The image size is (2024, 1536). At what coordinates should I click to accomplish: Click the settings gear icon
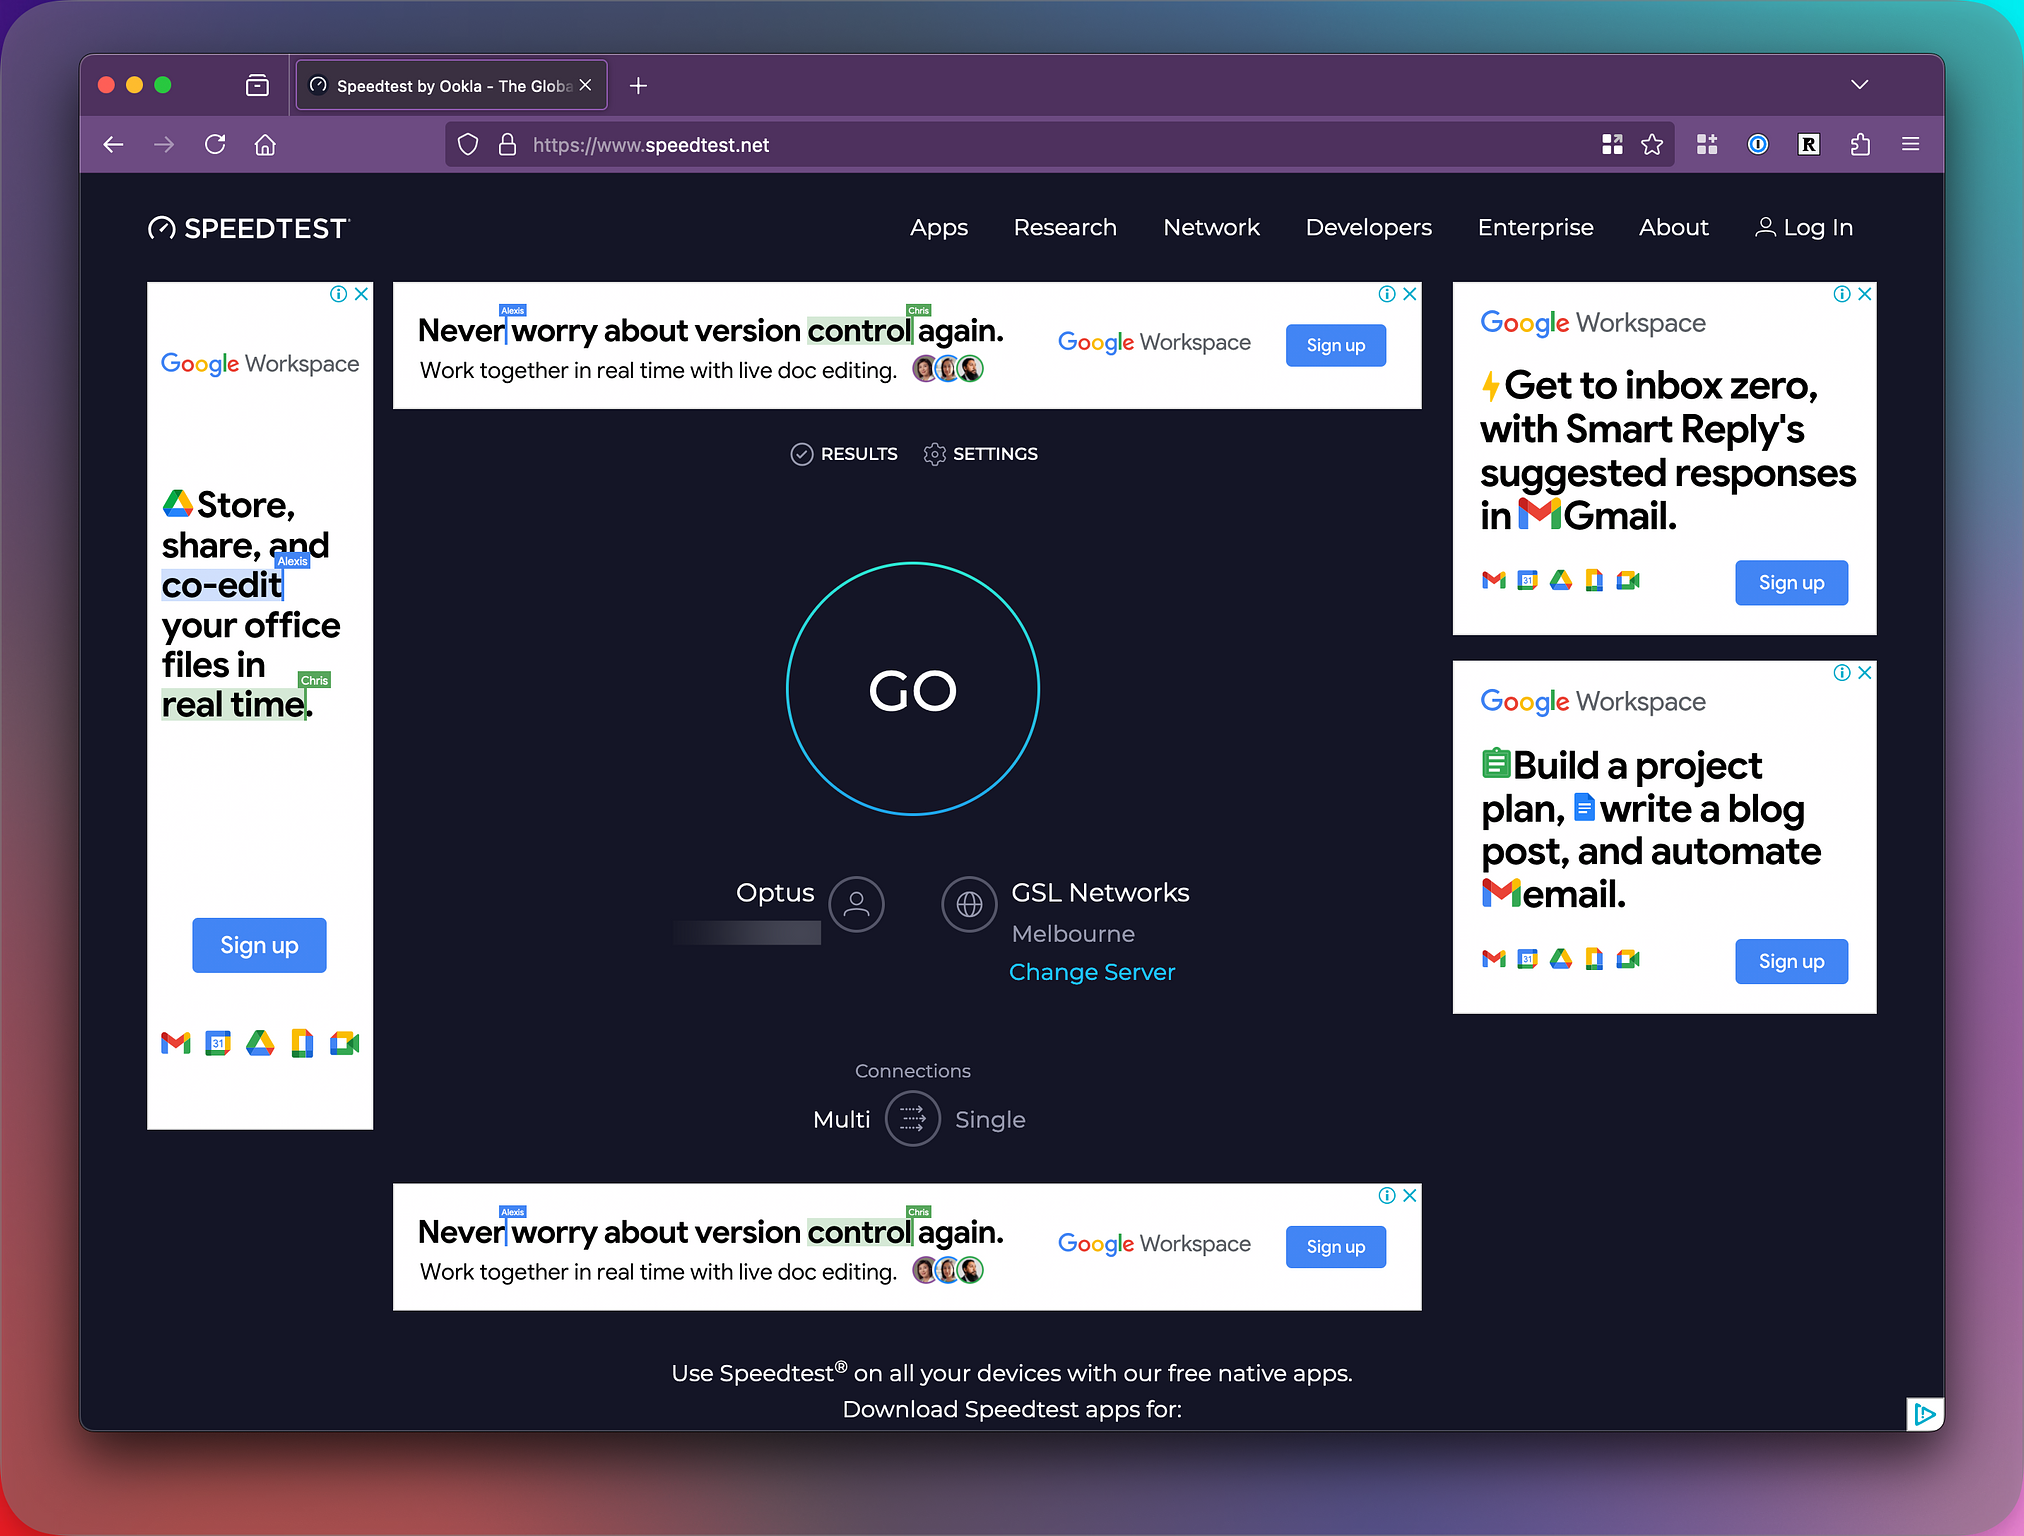932,453
